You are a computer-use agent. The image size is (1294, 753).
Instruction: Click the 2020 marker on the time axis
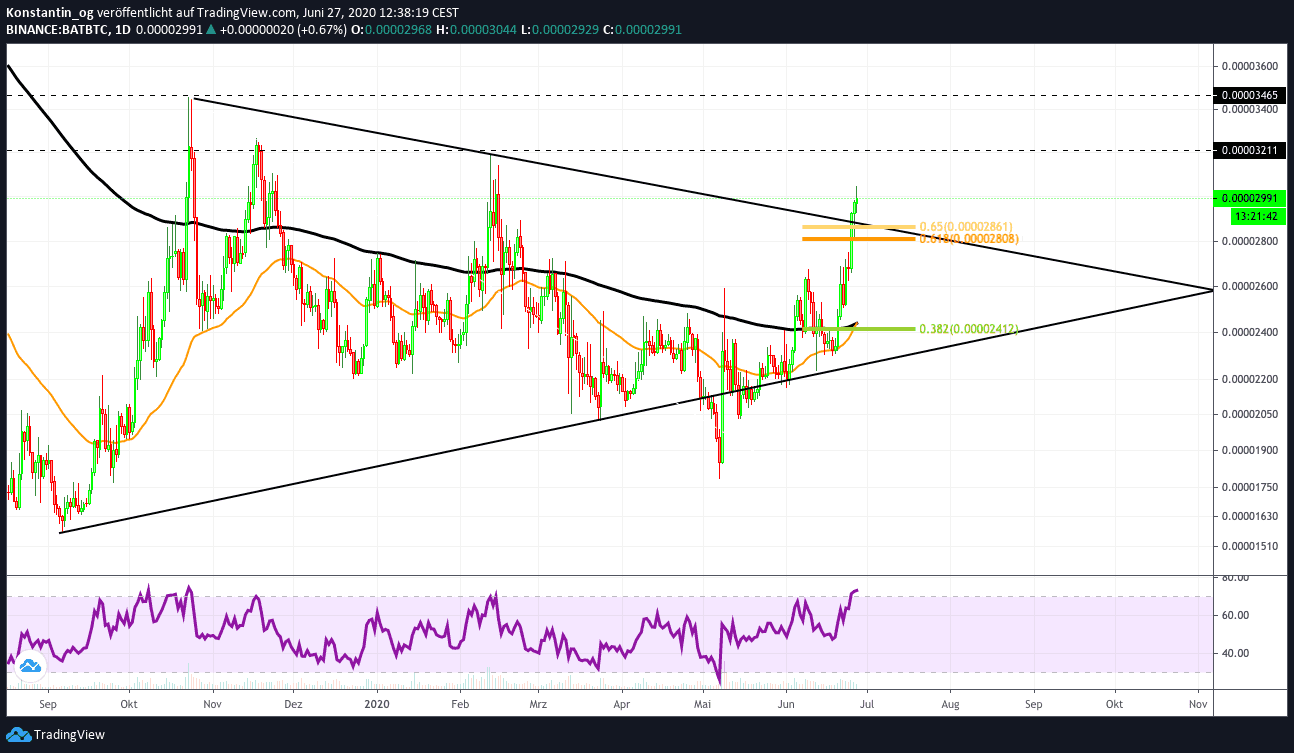coord(376,704)
